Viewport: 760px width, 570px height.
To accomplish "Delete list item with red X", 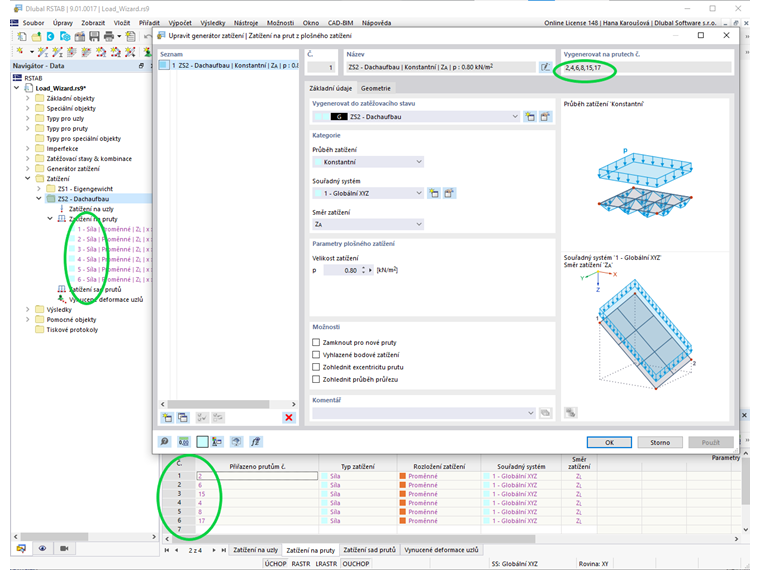I will [289, 417].
